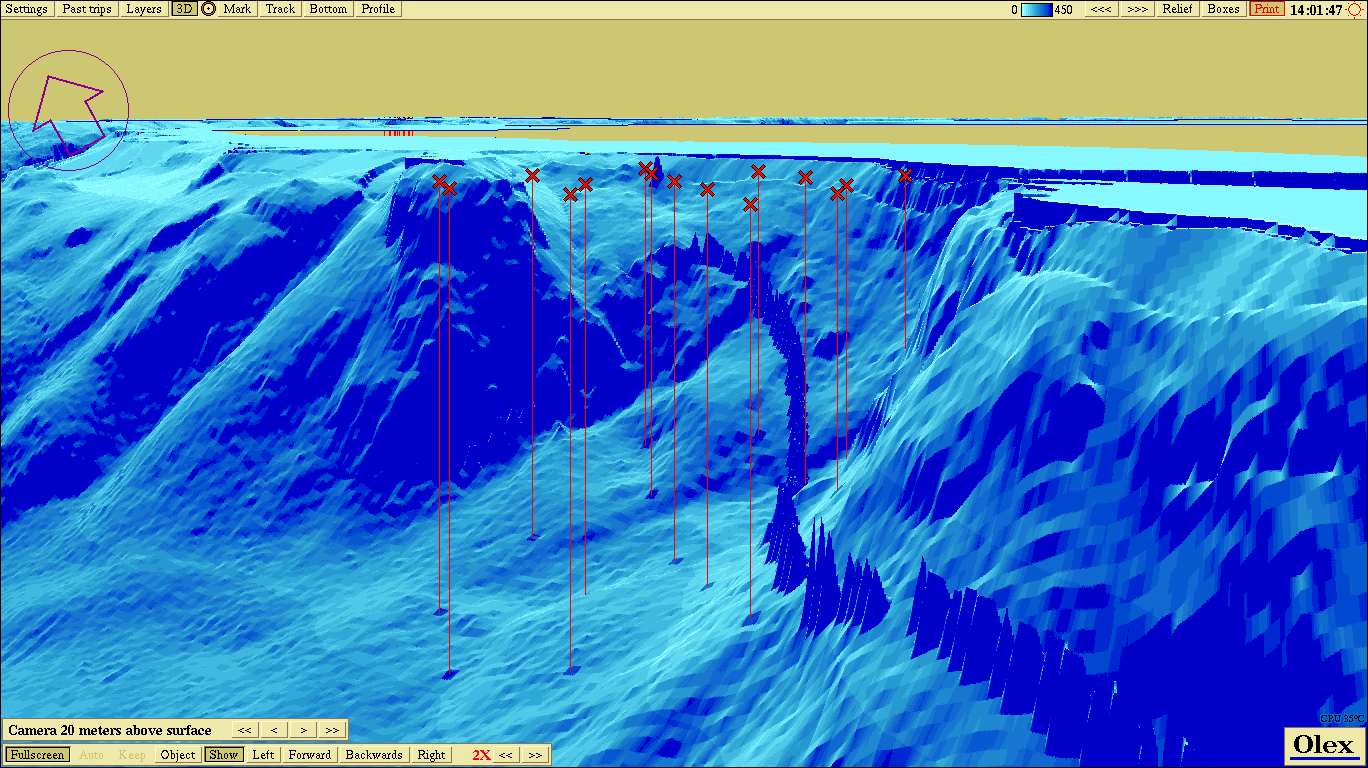Click the Camera 20 meters above surface label
This screenshot has height=768, width=1368.
[110, 730]
